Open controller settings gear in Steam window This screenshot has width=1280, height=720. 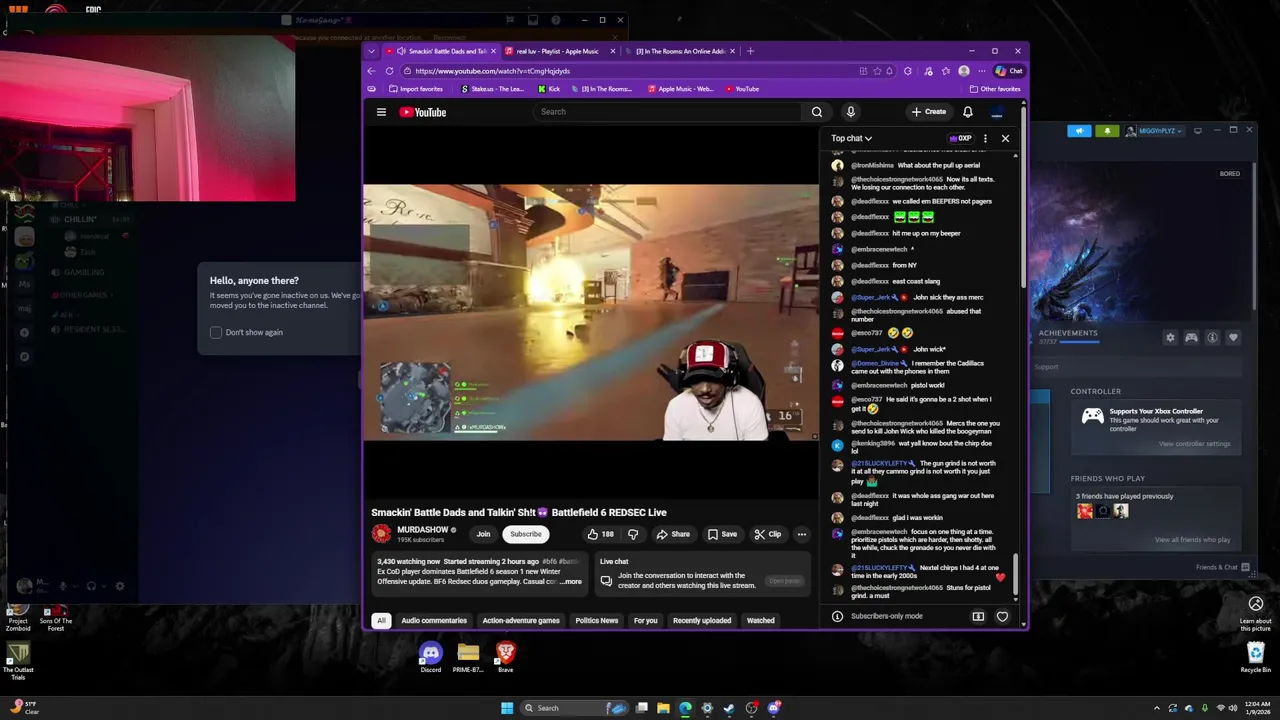(x=1170, y=338)
